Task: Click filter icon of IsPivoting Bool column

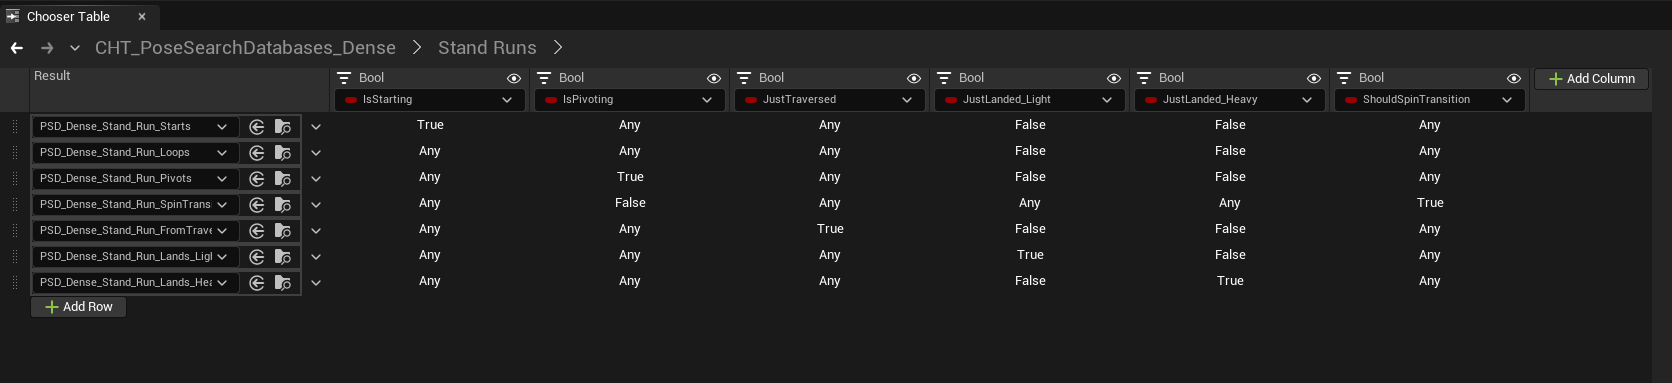Action: tap(544, 78)
